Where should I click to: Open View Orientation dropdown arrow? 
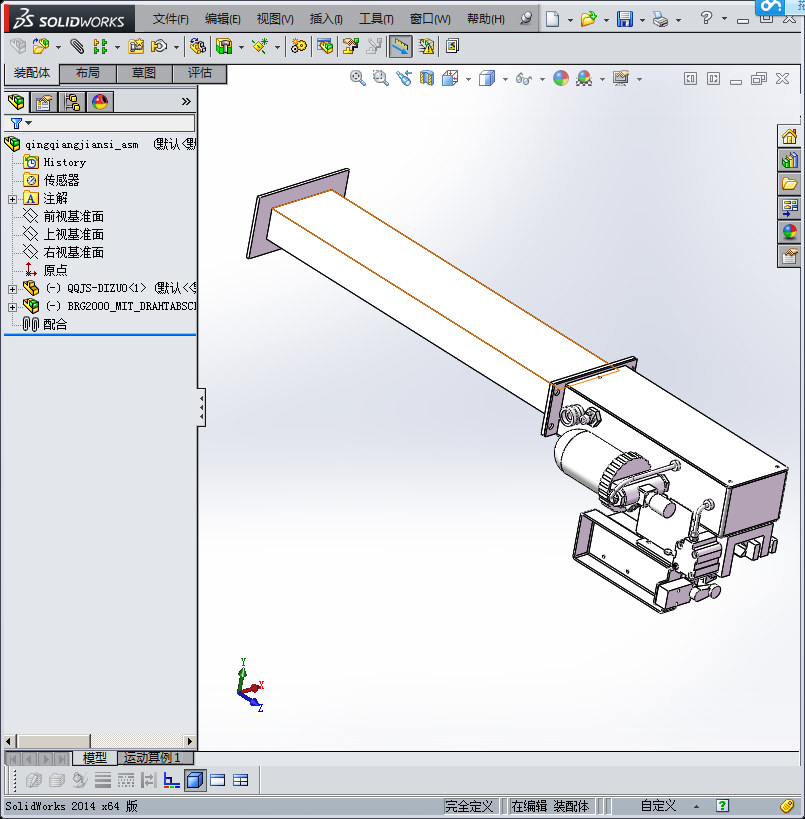point(468,79)
